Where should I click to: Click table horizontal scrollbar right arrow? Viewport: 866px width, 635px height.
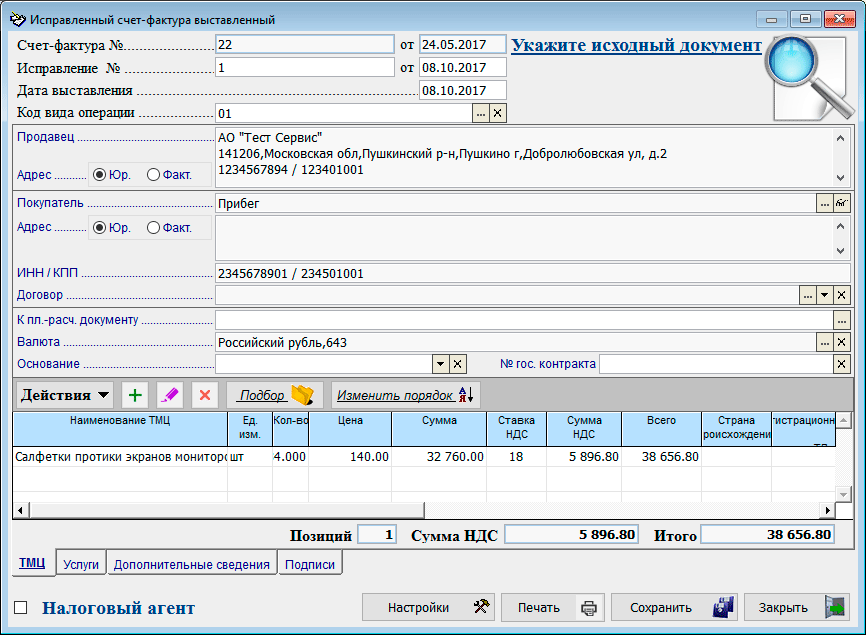click(x=827, y=510)
